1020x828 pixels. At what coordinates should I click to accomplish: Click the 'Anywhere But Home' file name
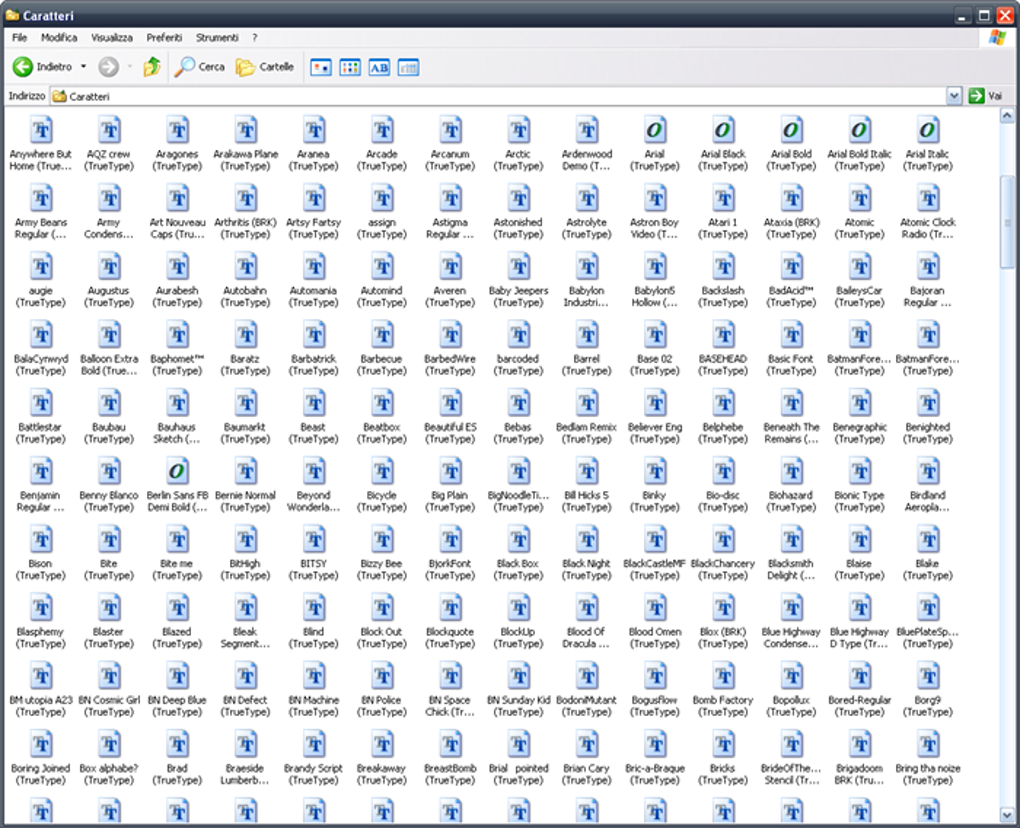(40, 160)
